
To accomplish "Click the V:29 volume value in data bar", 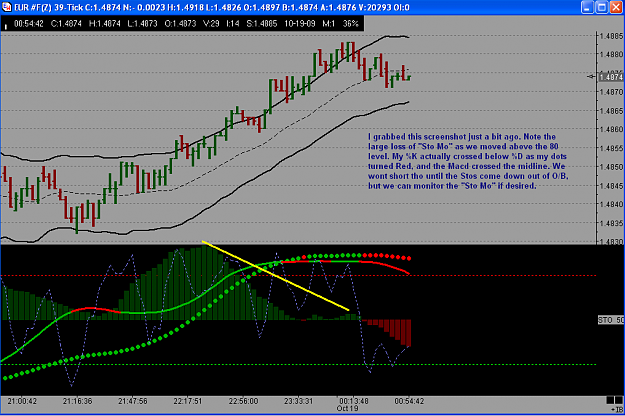I will [x=211, y=24].
